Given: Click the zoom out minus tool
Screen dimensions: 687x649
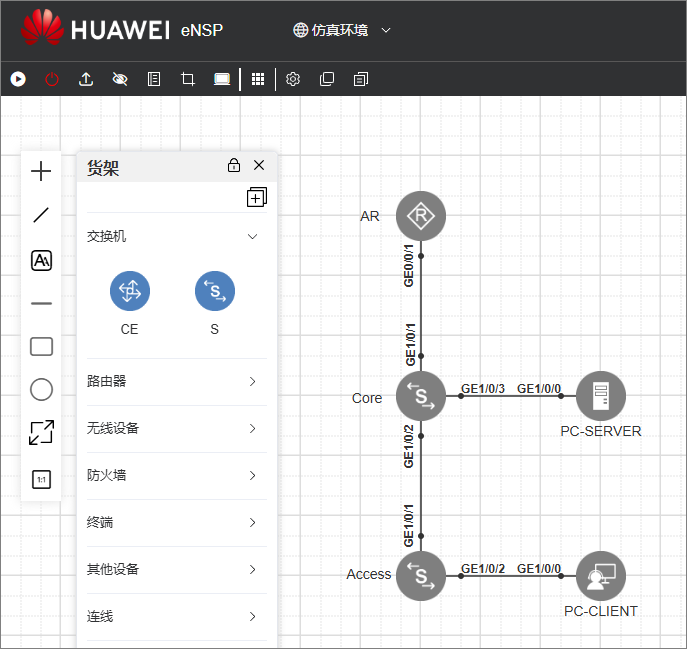Looking at the screenshot, I should pyautogui.click(x=41, y=303).
